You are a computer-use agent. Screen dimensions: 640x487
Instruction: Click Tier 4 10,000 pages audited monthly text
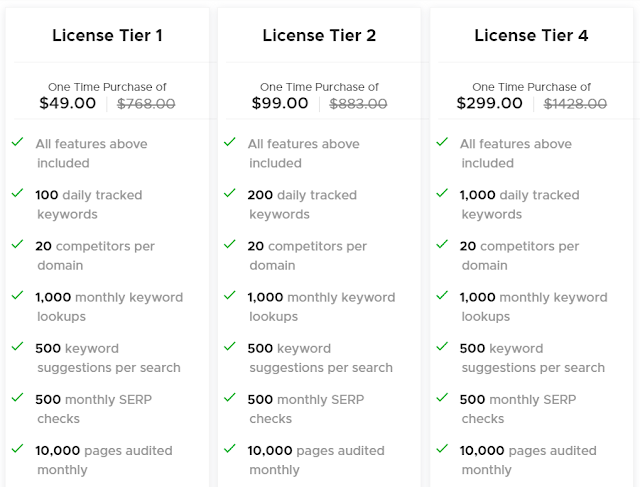click(x=528, y=460)
